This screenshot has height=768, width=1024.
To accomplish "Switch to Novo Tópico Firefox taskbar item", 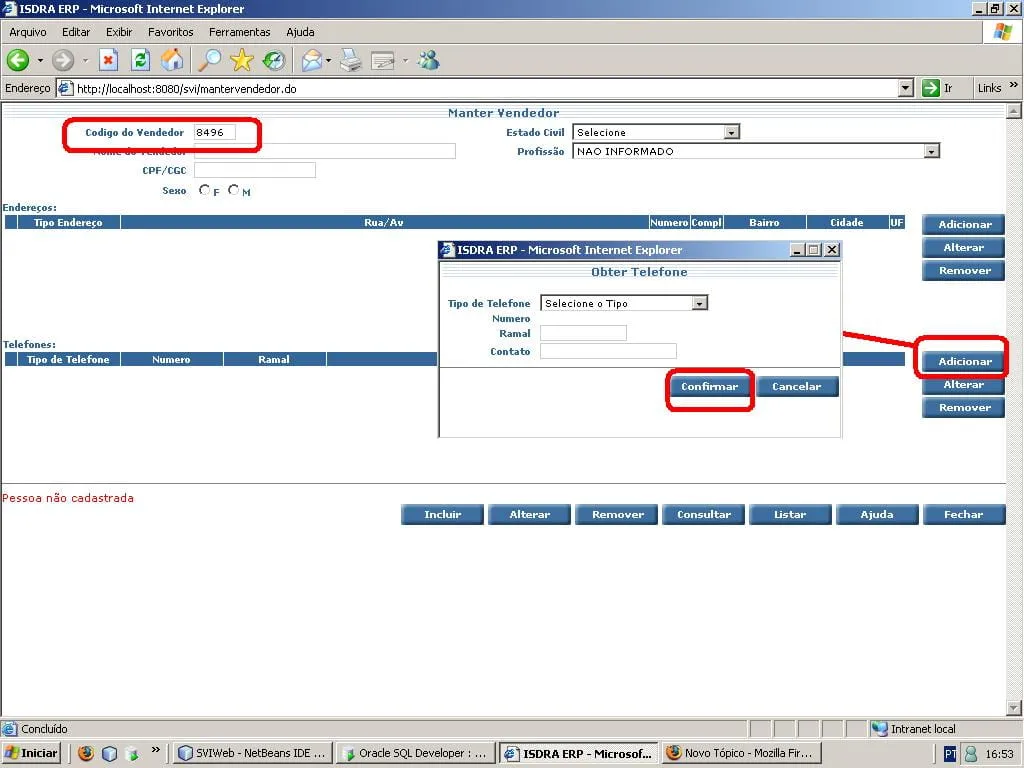I will tap(741, 753).
